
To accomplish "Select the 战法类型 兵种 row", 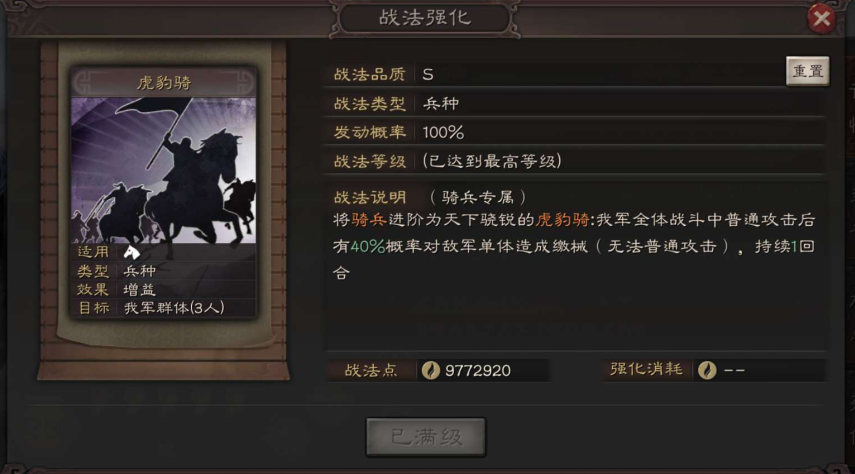I will [x=575, y=103].
